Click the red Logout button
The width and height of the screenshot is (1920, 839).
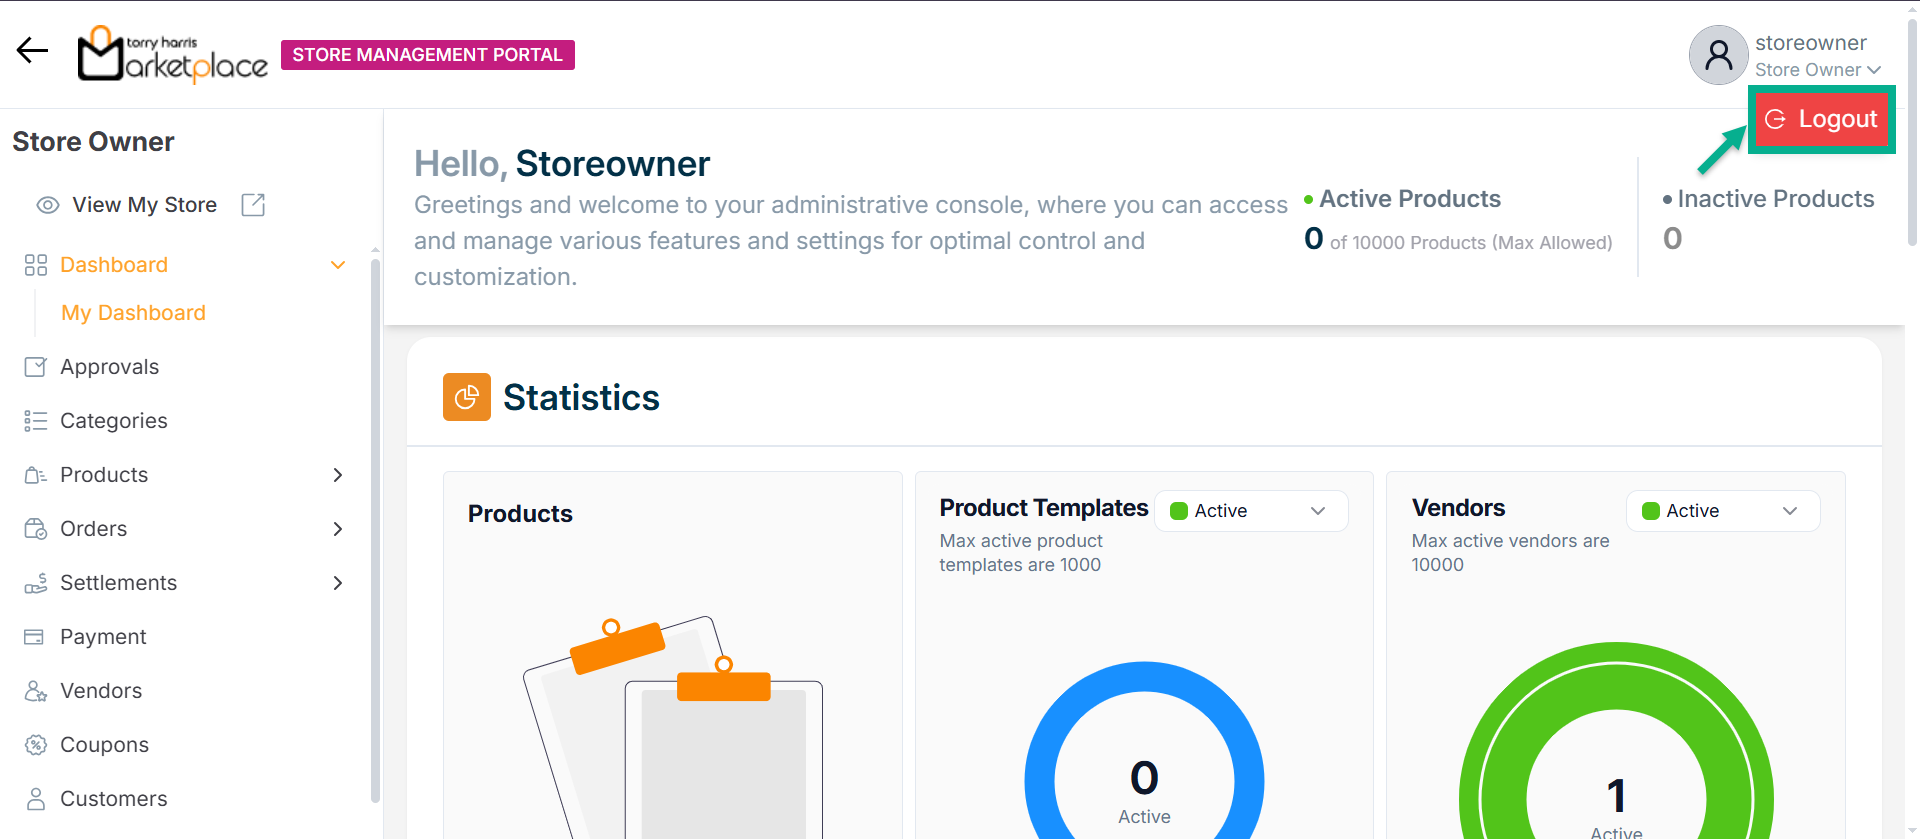pyautogui.click(x=1821, y=119)
